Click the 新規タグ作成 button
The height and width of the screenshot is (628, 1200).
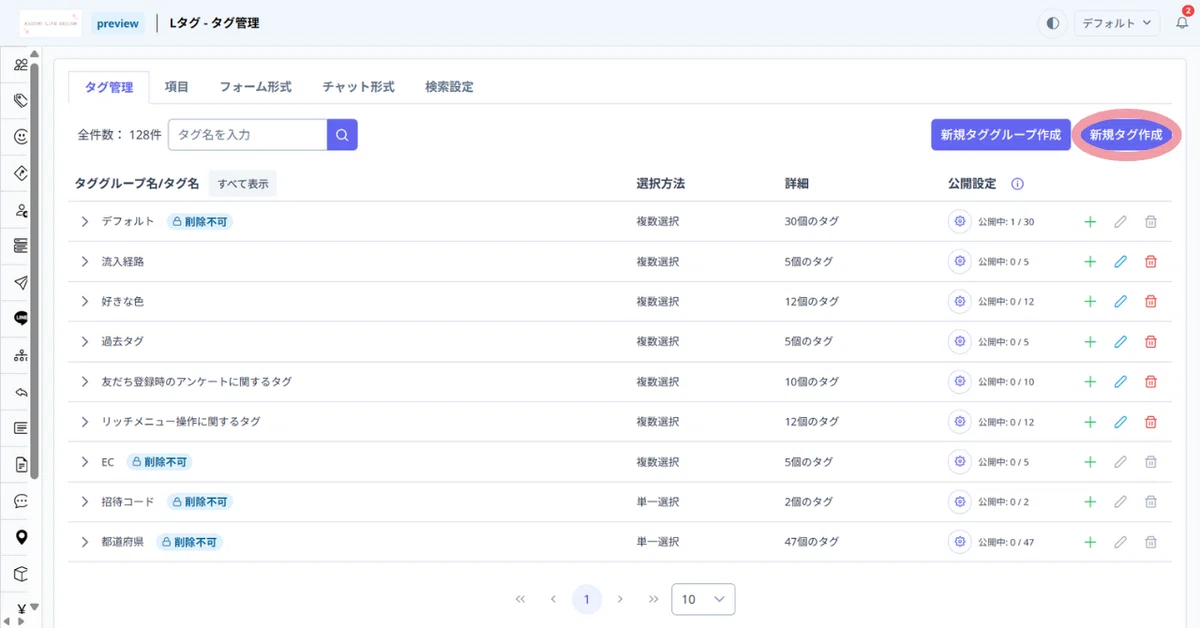tap(1126, 135)
